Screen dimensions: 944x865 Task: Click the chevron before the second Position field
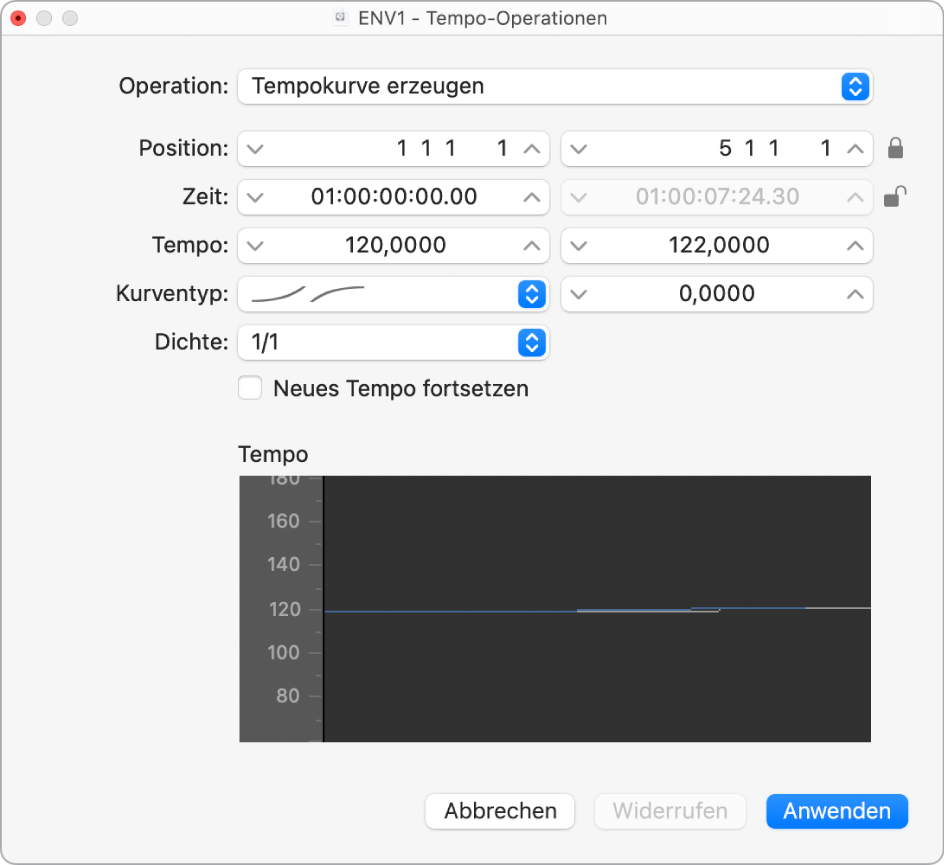point(579,148)
